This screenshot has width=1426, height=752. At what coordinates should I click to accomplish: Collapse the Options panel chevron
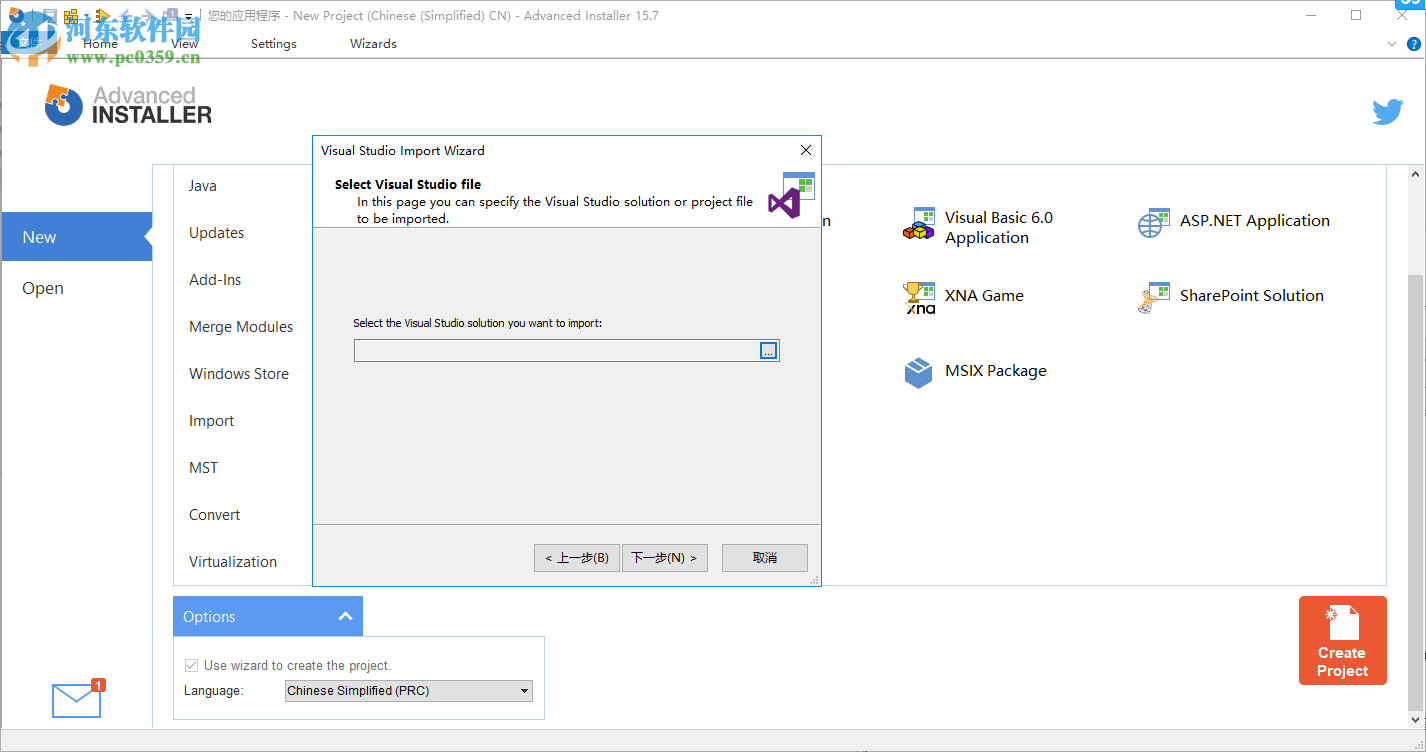point(345,616)
